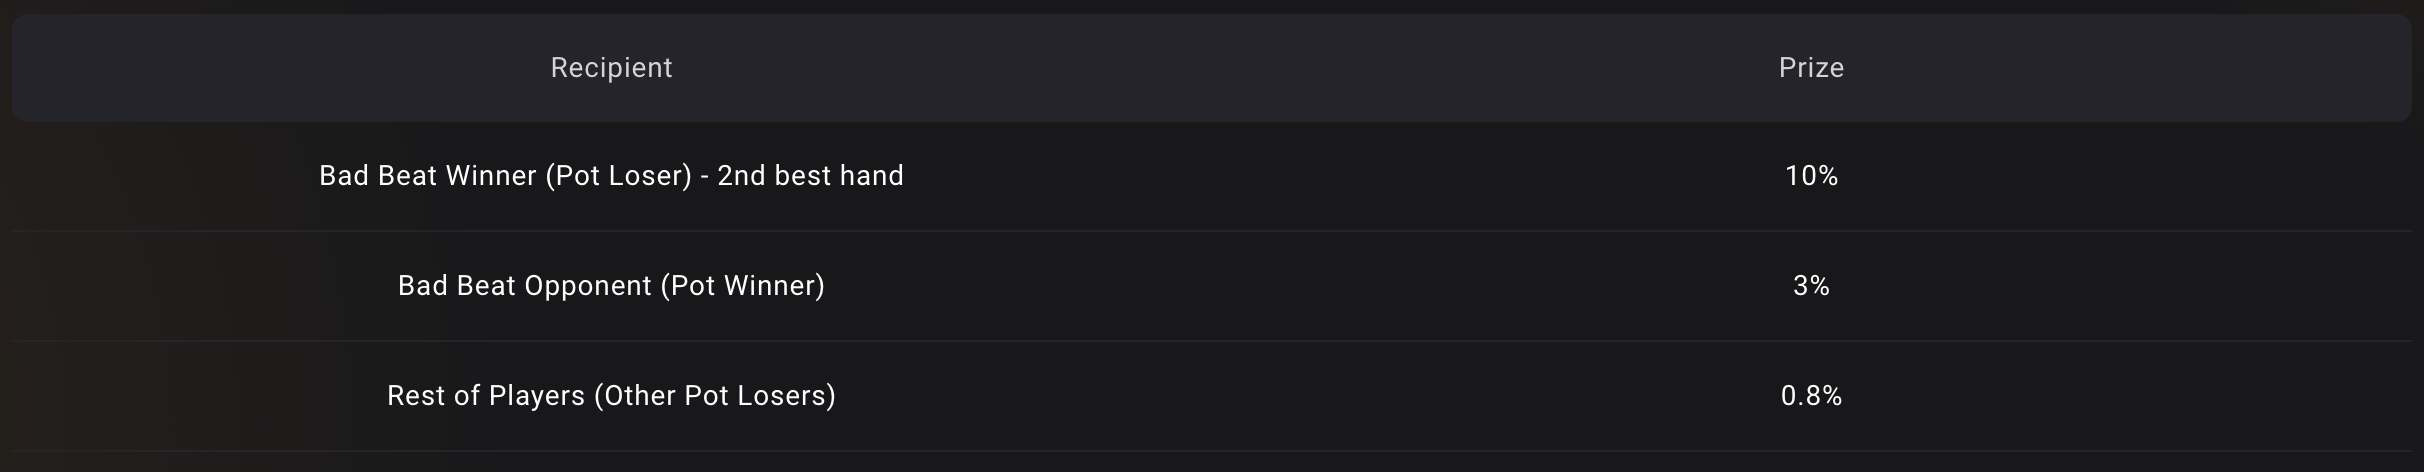The height and width of the screenshot is (472, 2424).
Task: Select the Bad Beat Winner recipient cell
Action: coord(611,176)
